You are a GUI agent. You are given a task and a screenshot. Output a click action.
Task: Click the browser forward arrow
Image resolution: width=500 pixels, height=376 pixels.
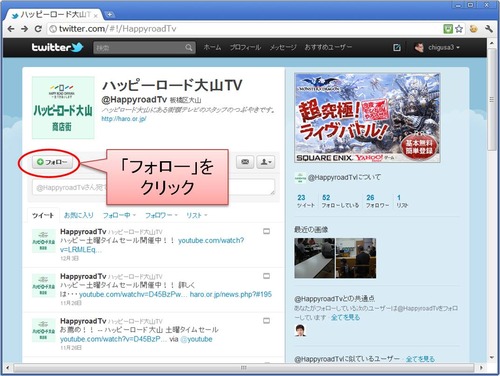pyautogui.click(x=24, y=29)
